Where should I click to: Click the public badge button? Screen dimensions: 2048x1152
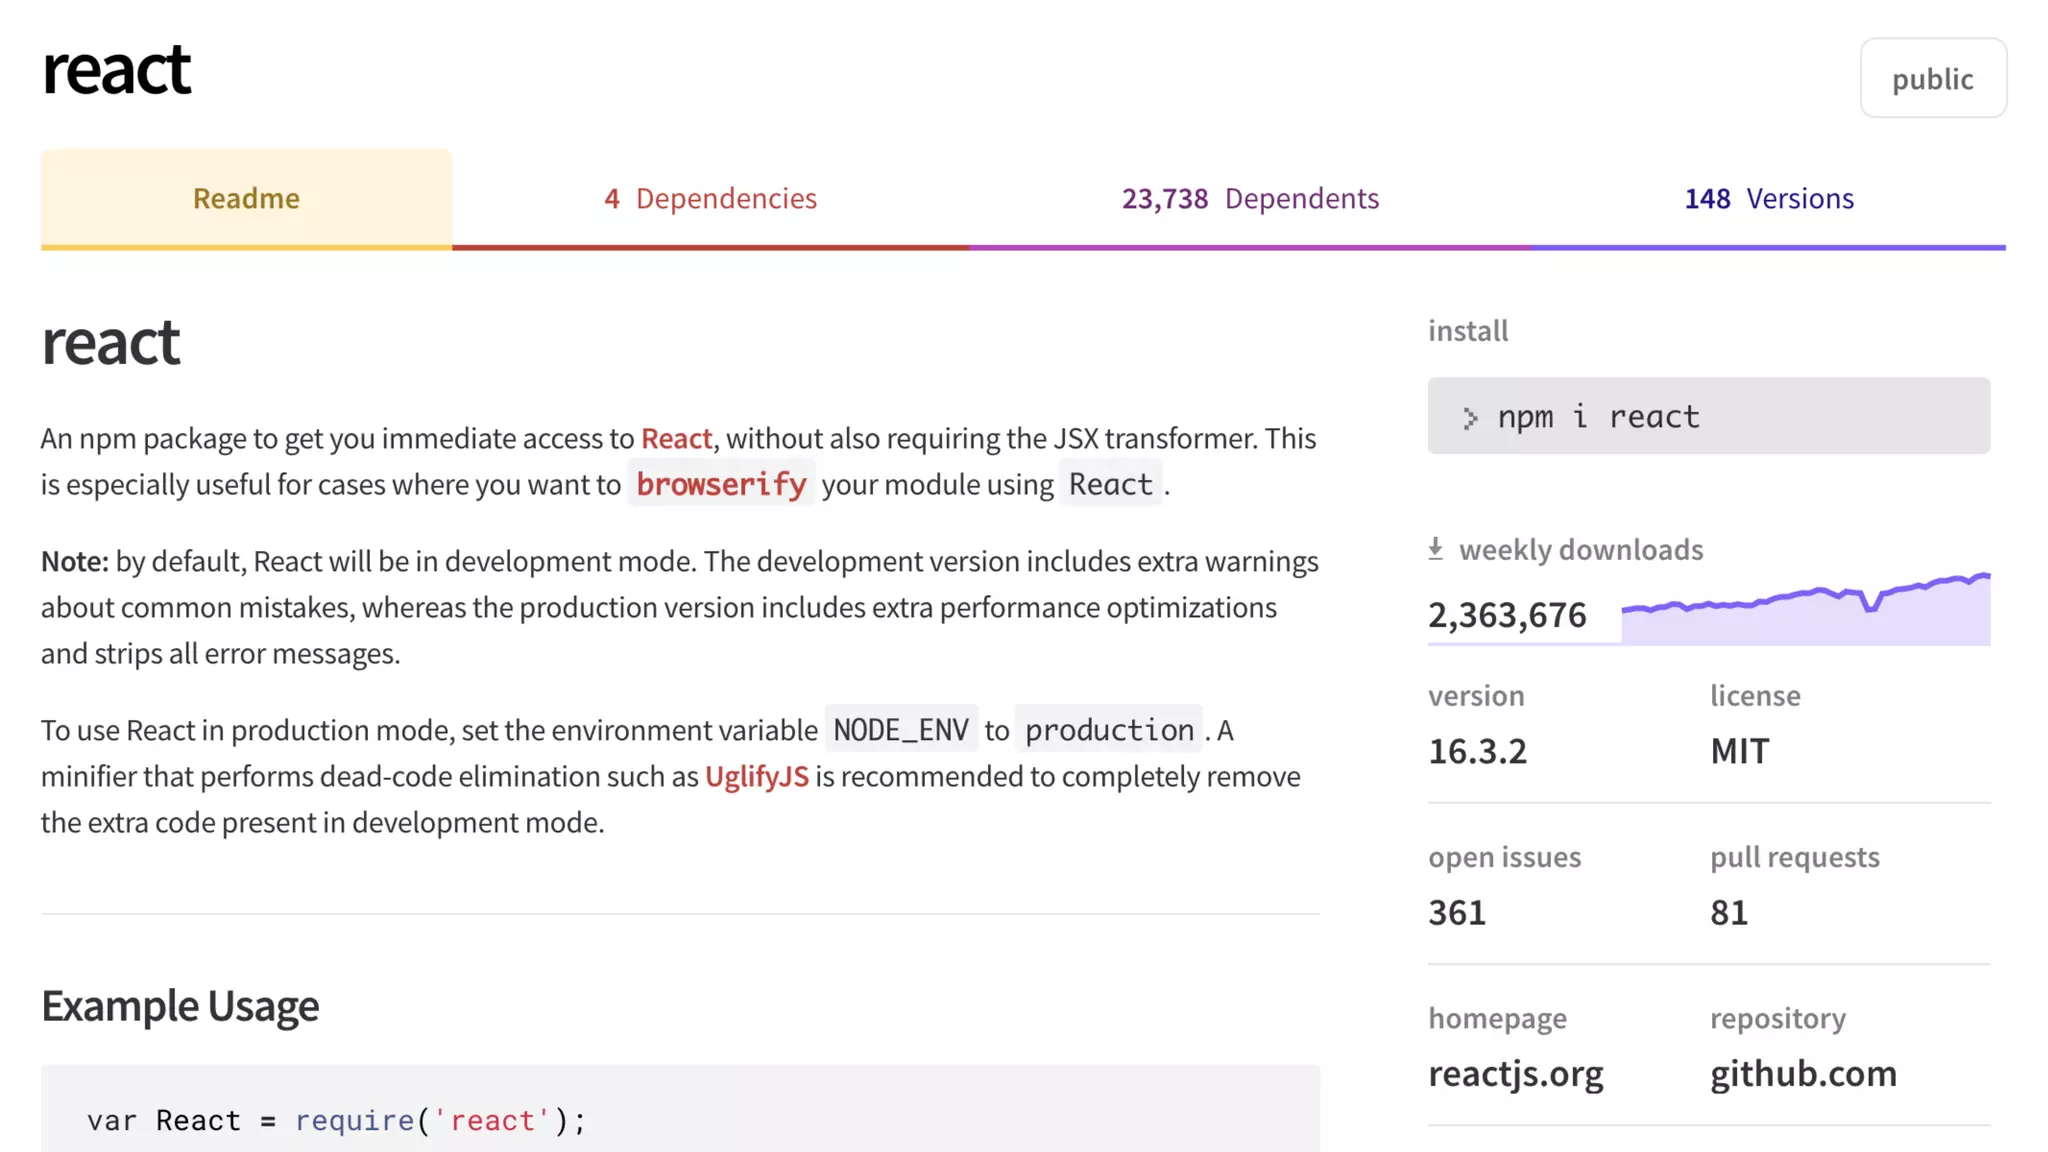tap(1932, 79)
